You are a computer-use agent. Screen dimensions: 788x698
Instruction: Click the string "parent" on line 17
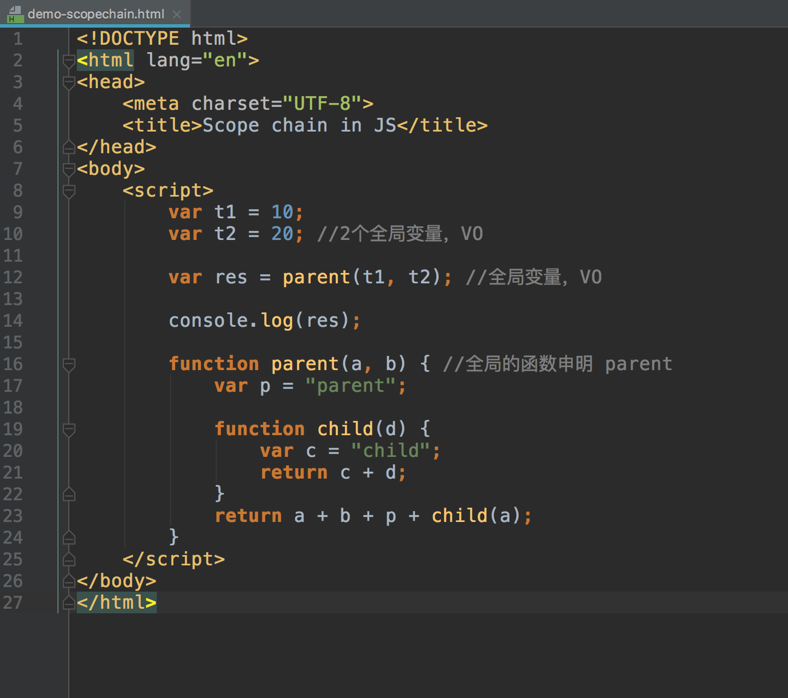pyautogui.click(x=350, y=386)
